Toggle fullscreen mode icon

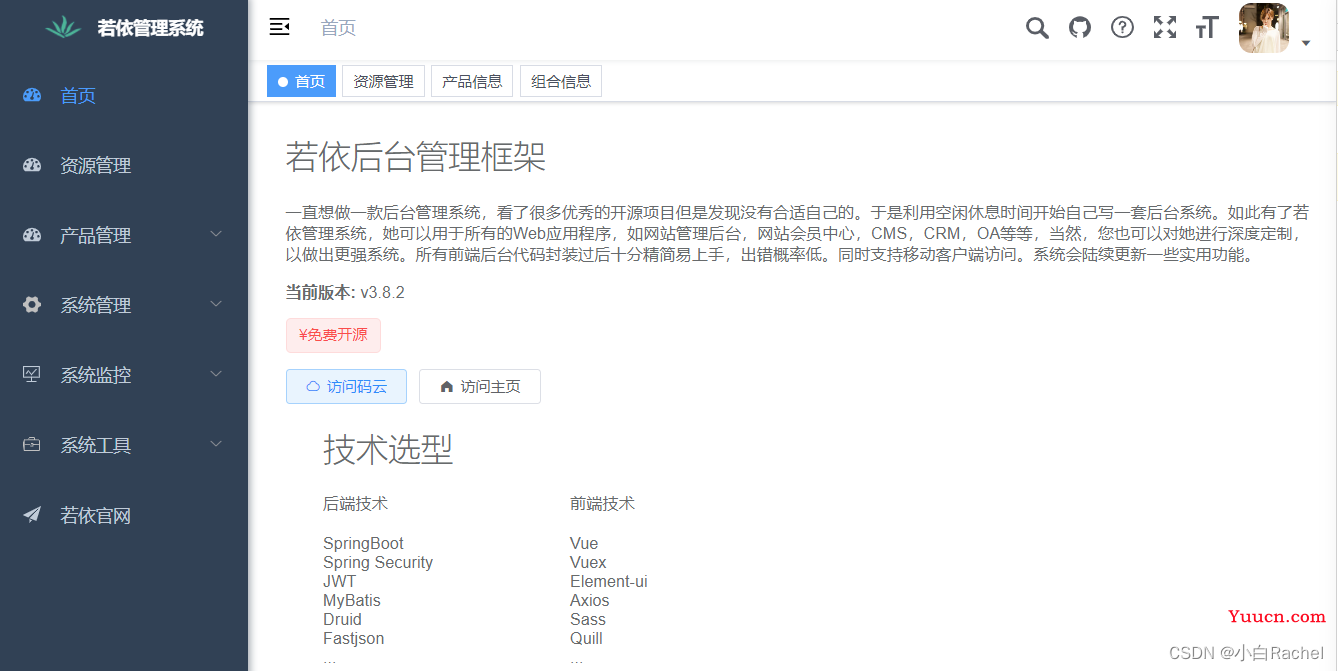(1164, 27)
